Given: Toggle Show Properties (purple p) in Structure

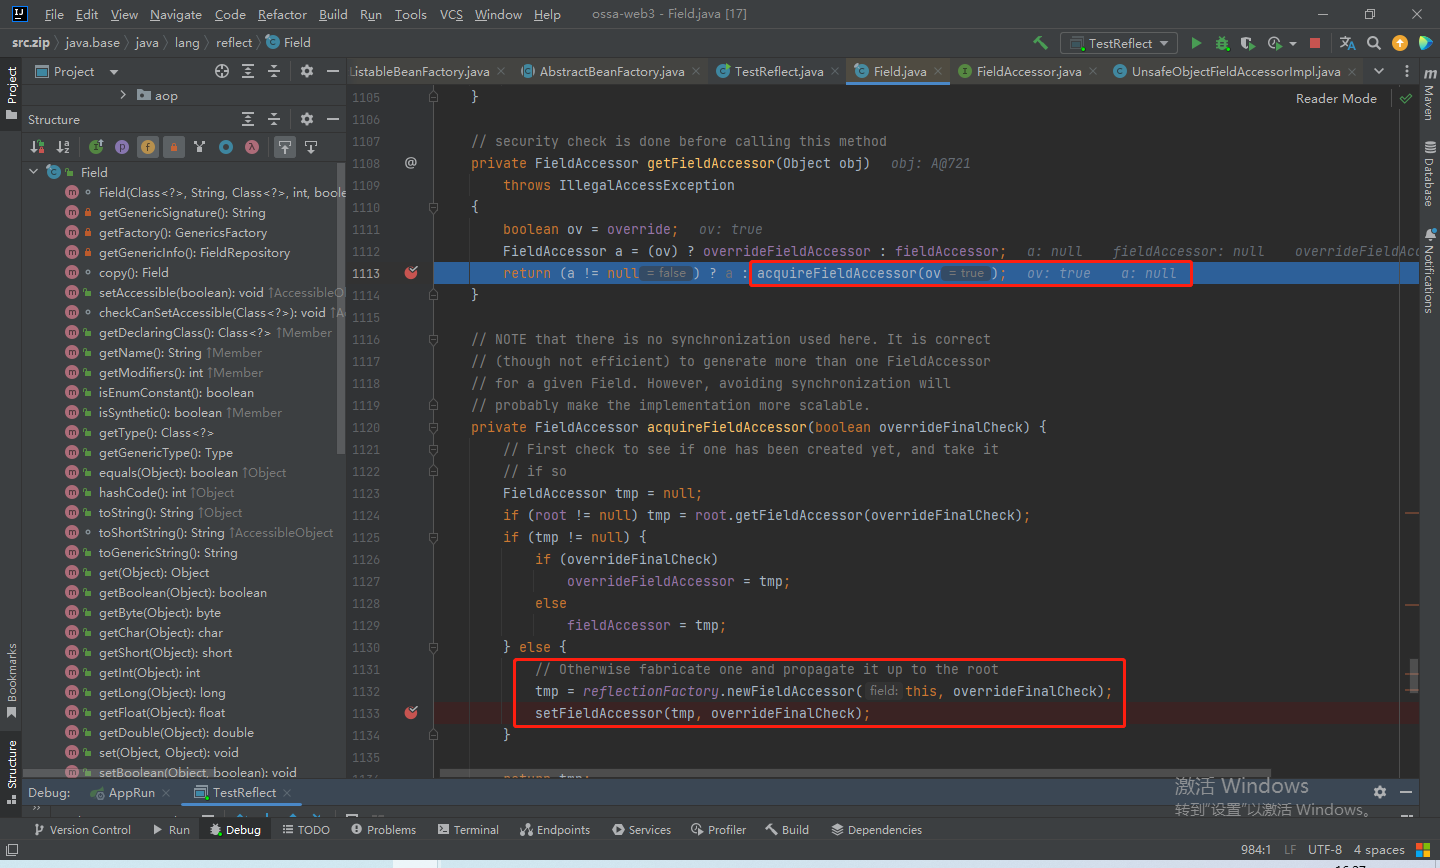Looking at the screenshot, I should [x=122, y=147].
